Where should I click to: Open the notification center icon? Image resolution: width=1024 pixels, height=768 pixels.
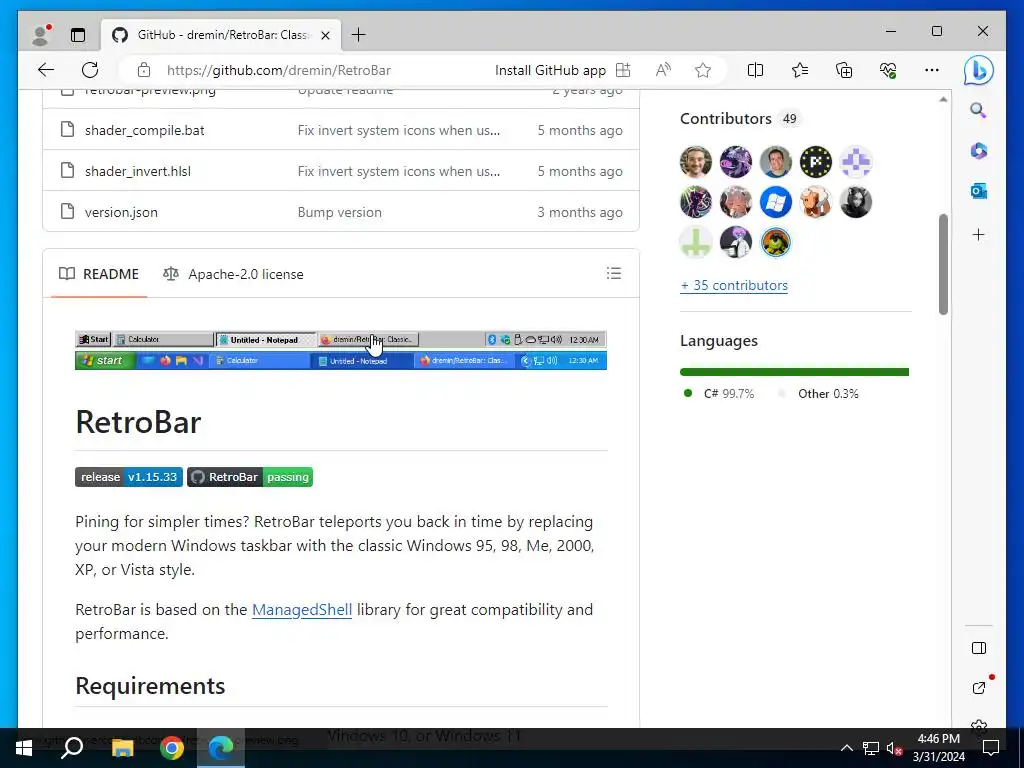991,748
